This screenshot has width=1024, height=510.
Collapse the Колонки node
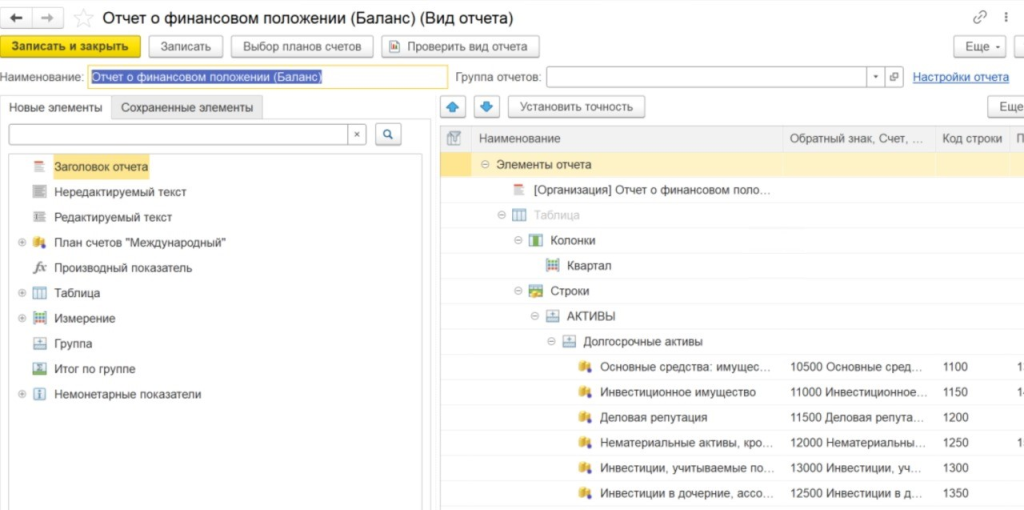518,240
